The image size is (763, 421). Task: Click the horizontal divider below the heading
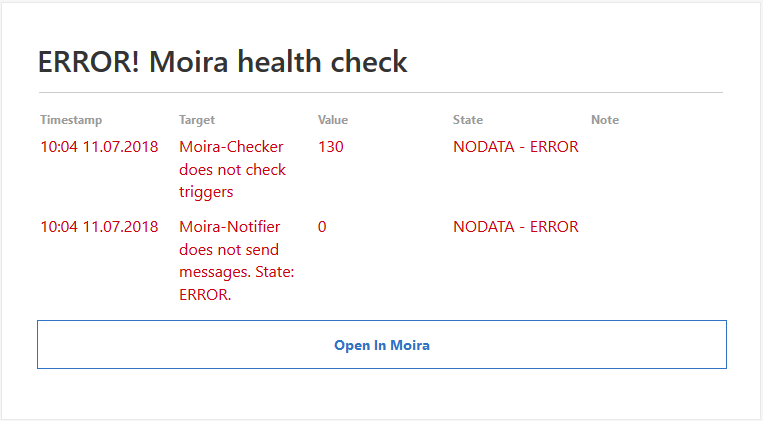[x=380, y=92]
